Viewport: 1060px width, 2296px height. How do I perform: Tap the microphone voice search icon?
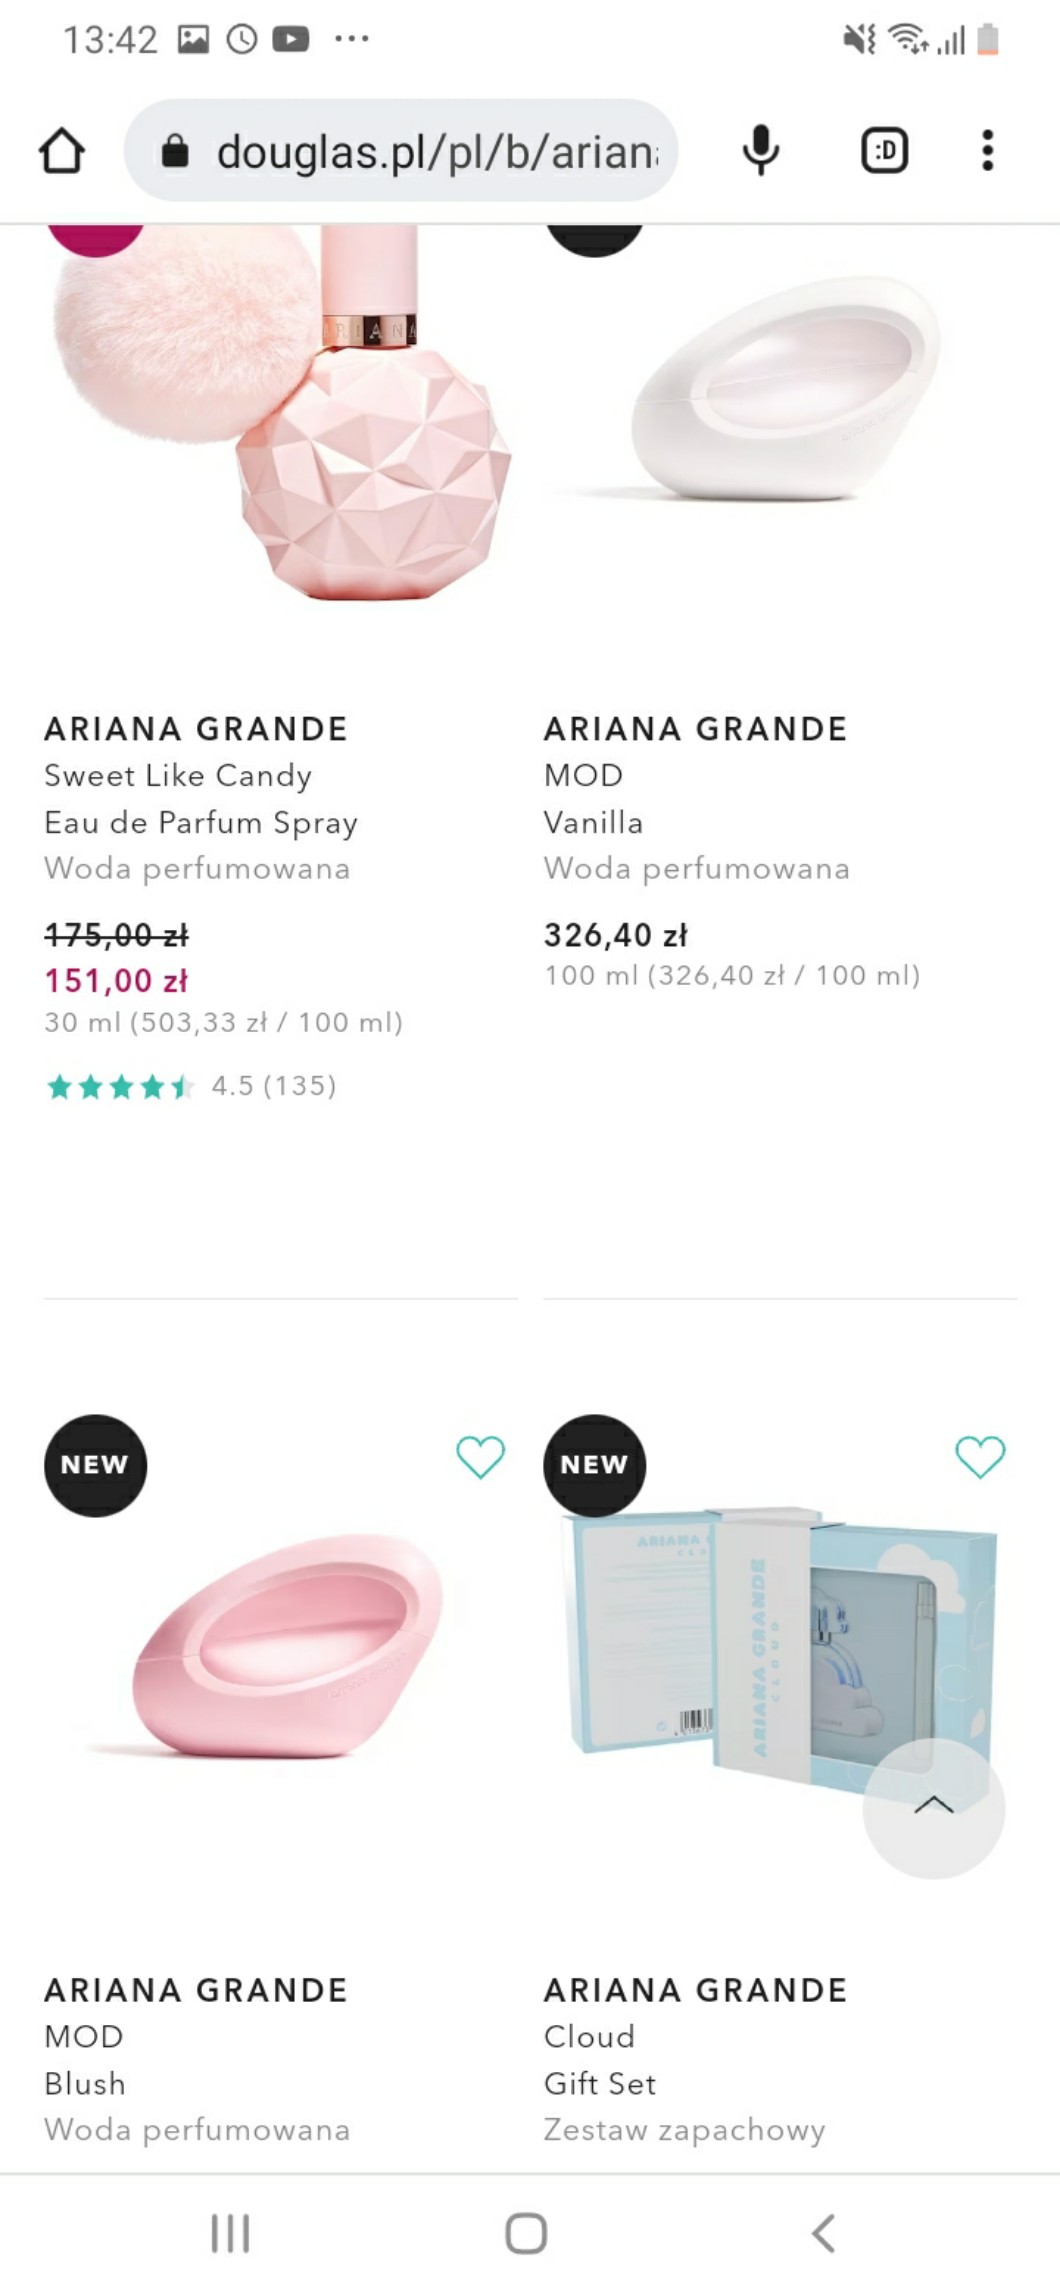click(761, 151)
